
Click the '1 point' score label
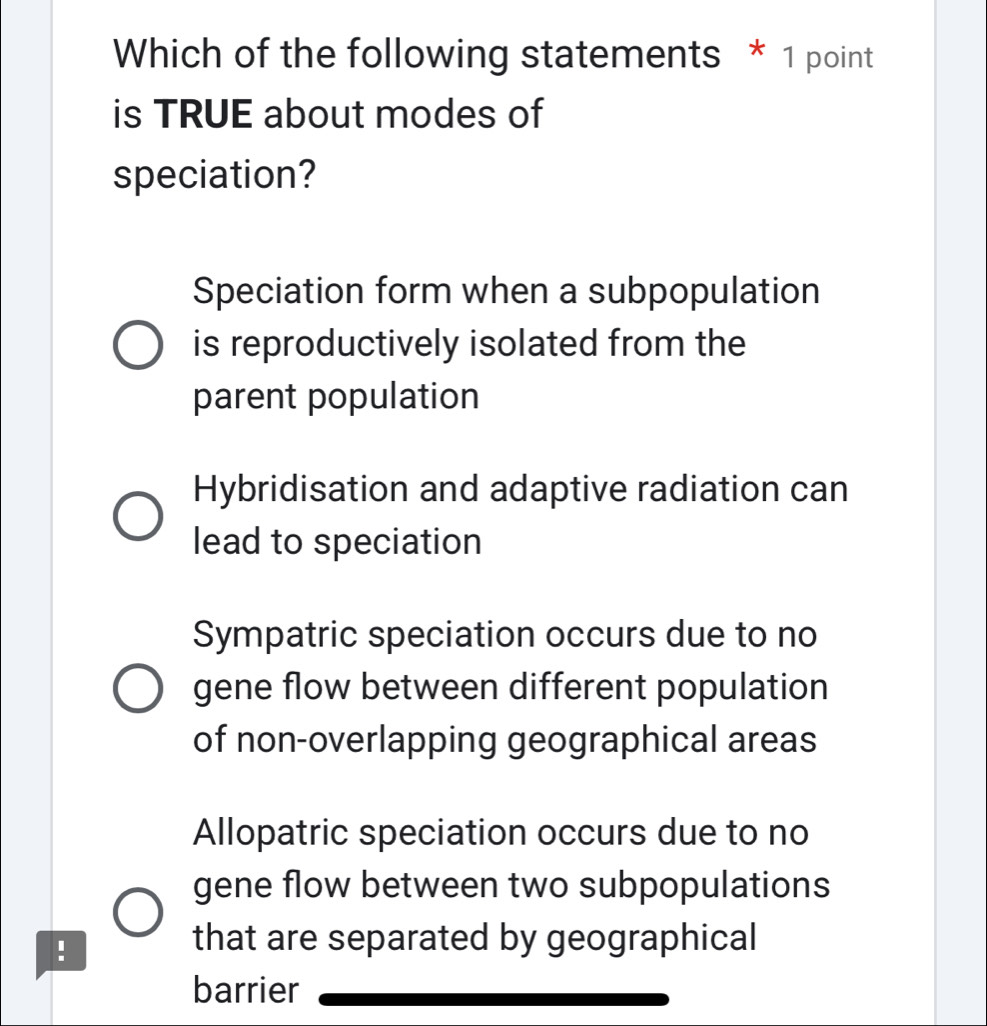coord(828,57)
